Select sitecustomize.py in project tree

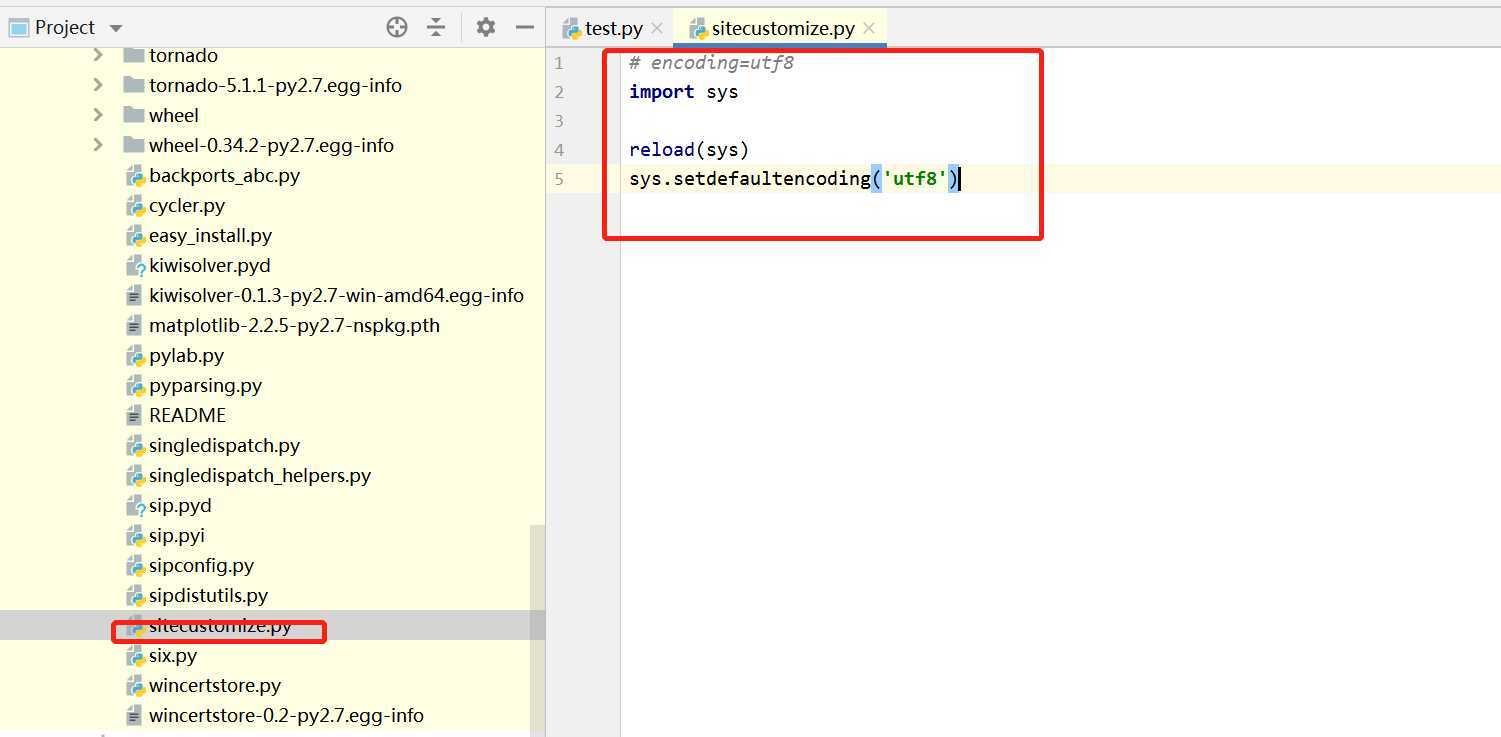(x=220, y=626)
